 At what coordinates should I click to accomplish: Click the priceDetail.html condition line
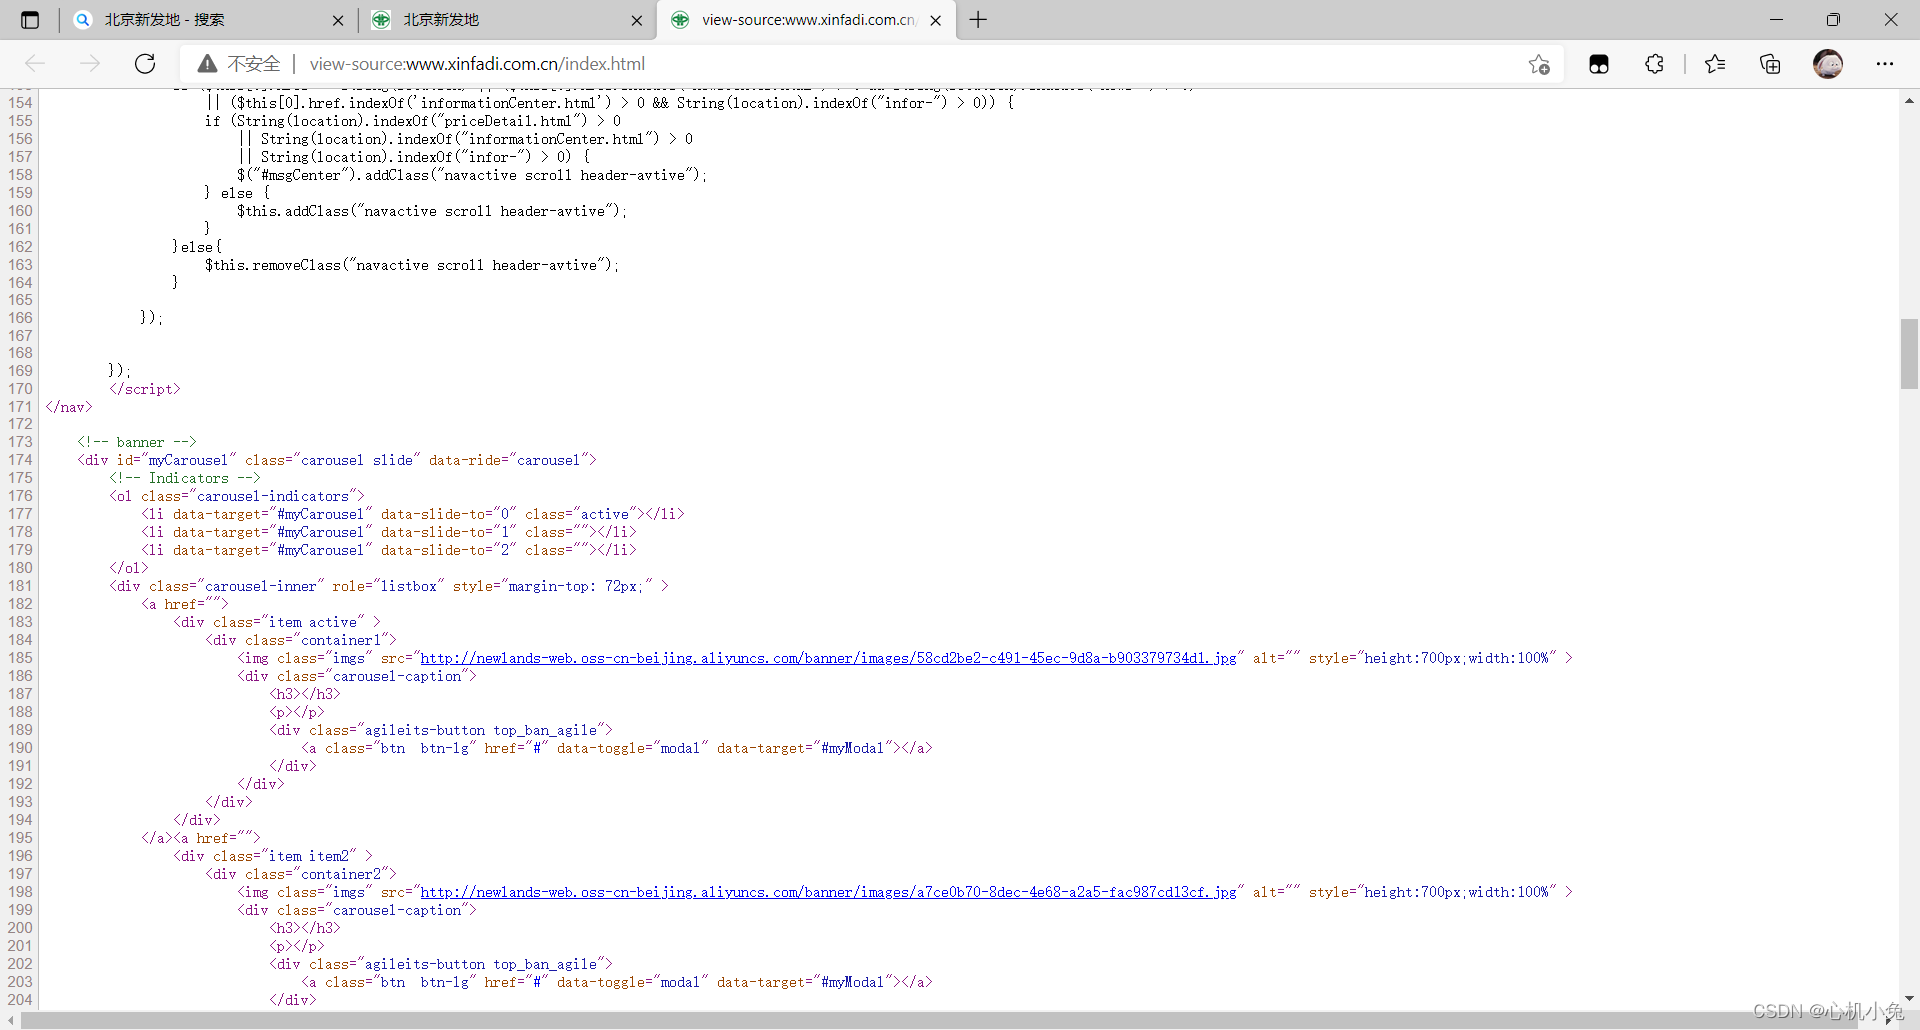(x=413, y=121)
